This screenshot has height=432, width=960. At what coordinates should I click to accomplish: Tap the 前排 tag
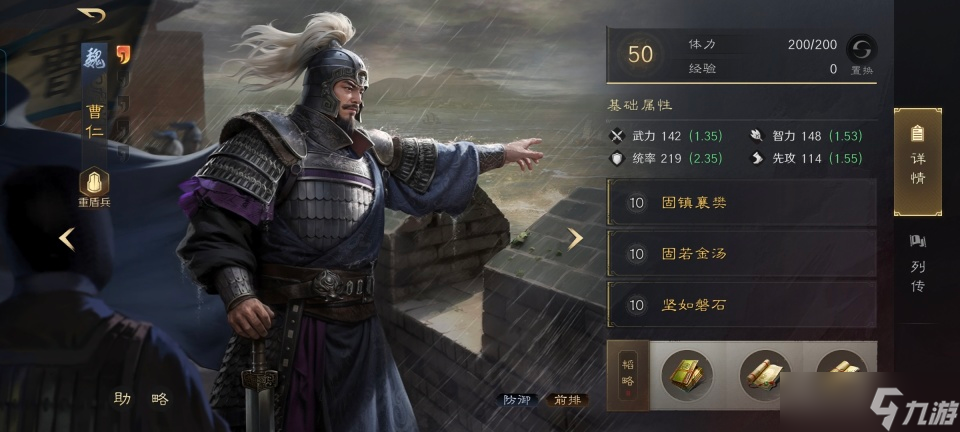(x=568, y=400)
